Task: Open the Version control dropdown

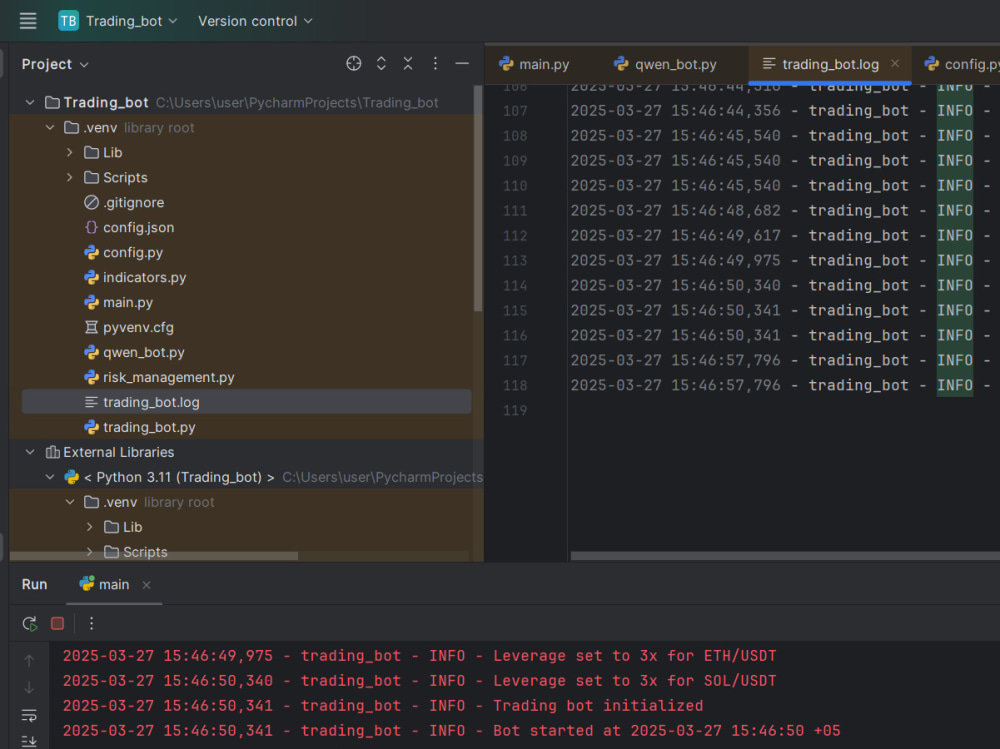Action: (255, 21)
